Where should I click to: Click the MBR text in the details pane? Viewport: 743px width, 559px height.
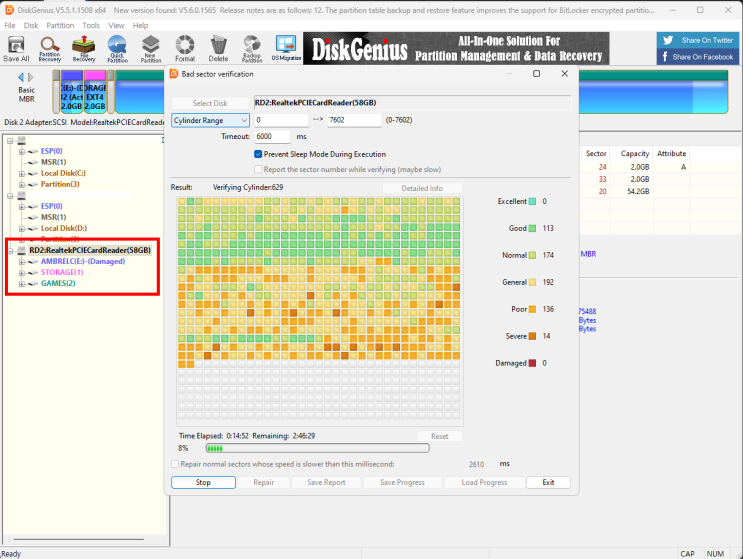click(x=588, y=254)
